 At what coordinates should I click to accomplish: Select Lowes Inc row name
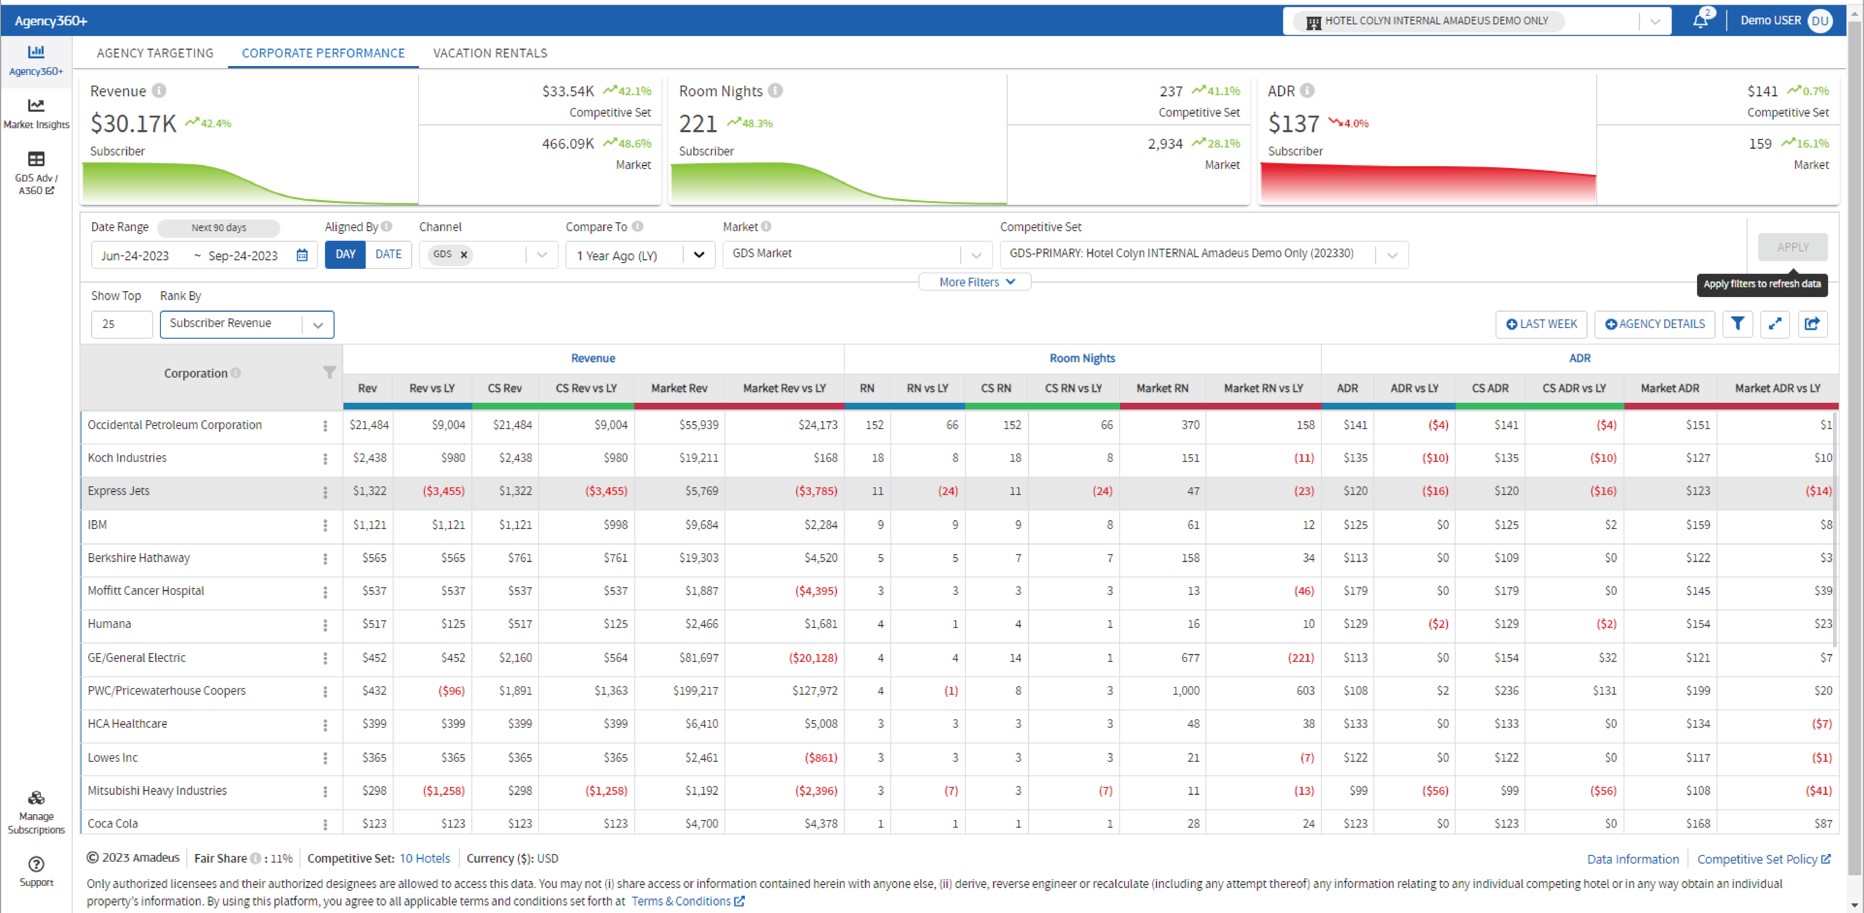pyautogui.click(x=112, y=758)
